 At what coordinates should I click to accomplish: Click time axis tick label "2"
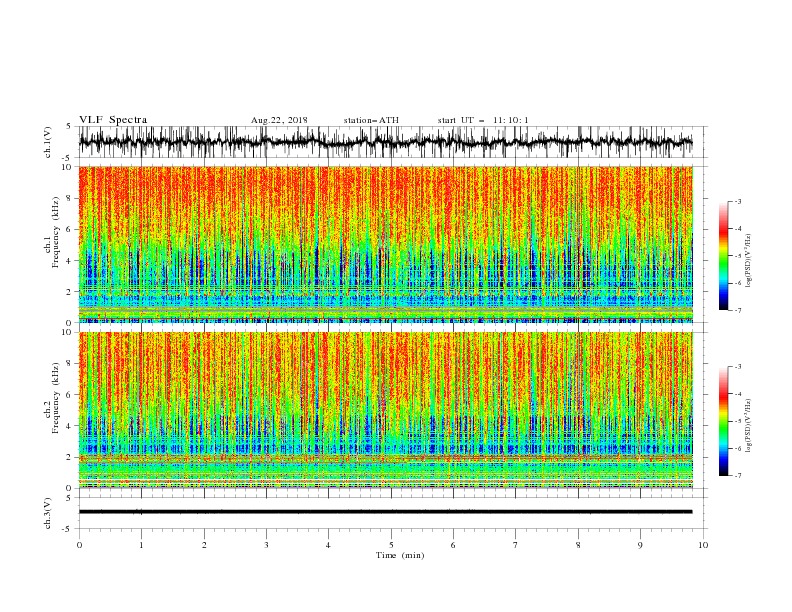pyautogui.click(x=204, y=545)
